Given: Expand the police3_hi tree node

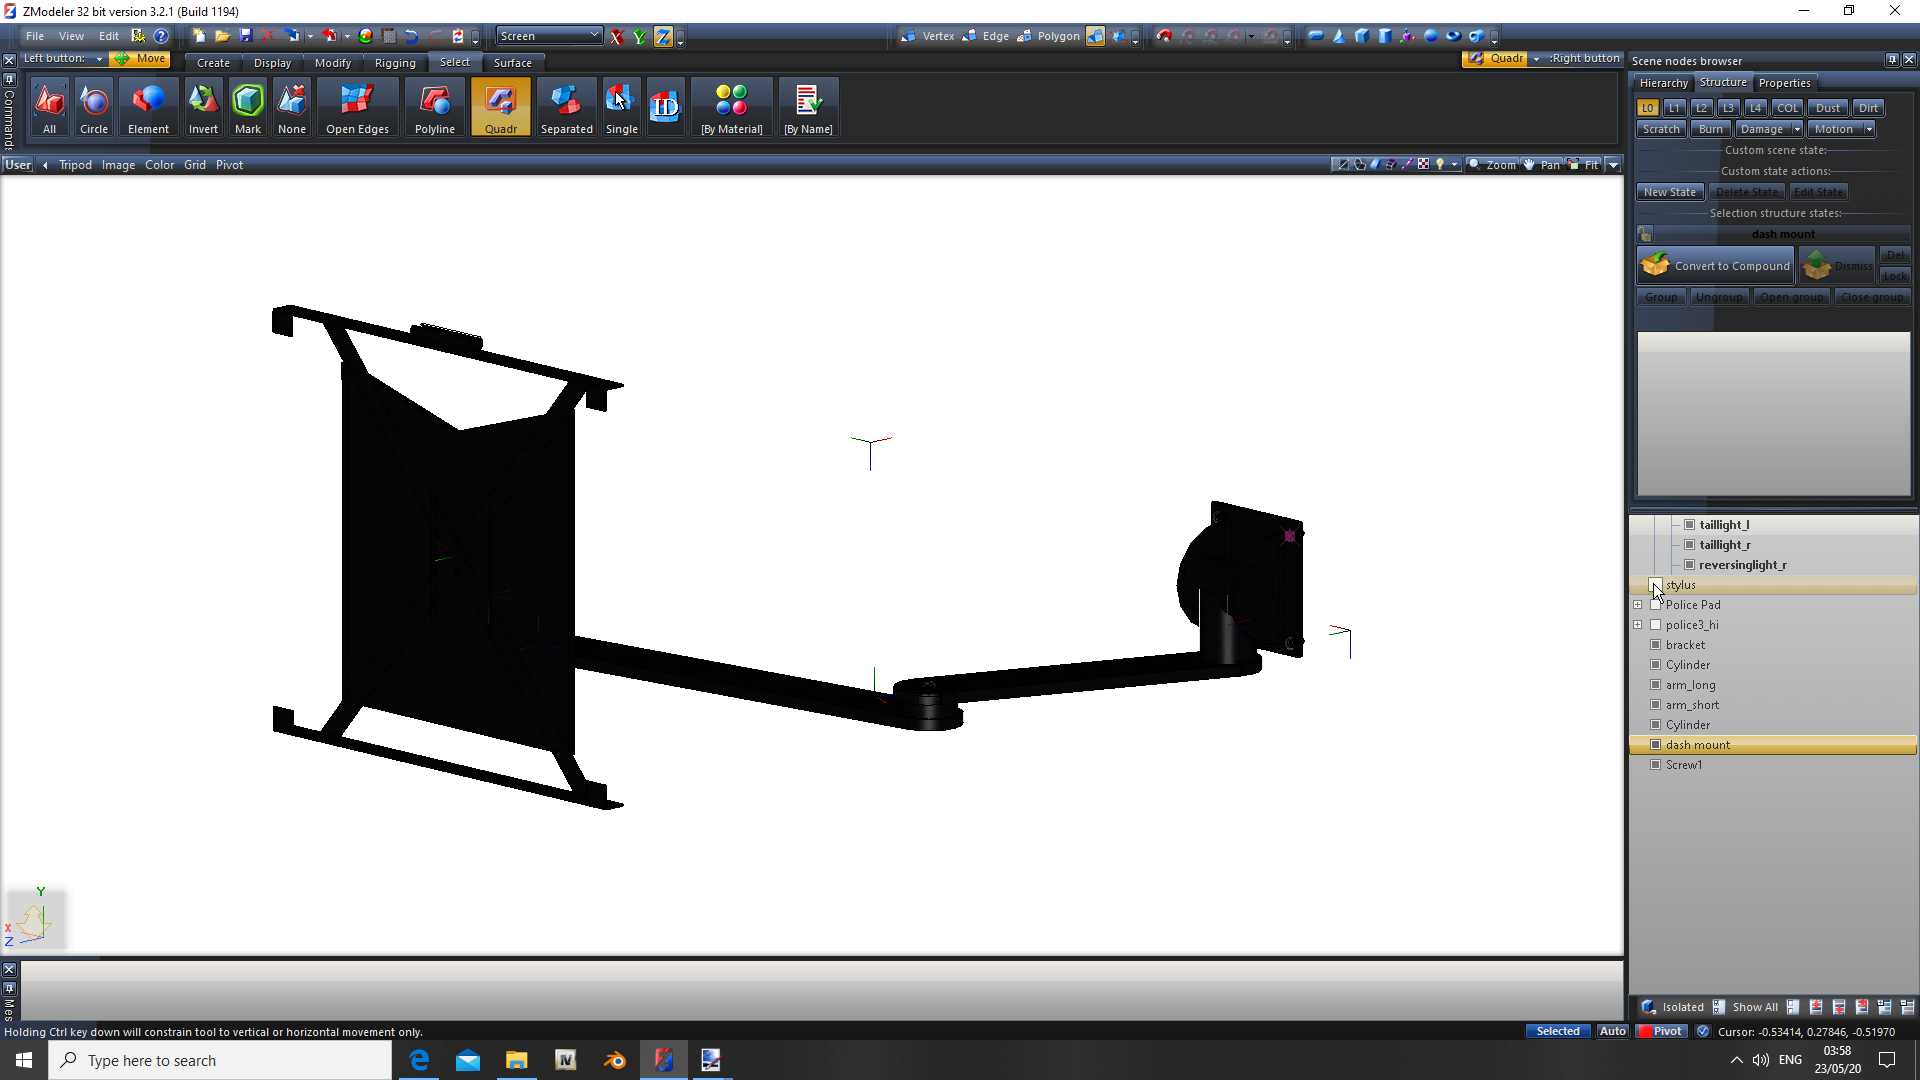Looking at the screenshot, I should pos(1638,625).
